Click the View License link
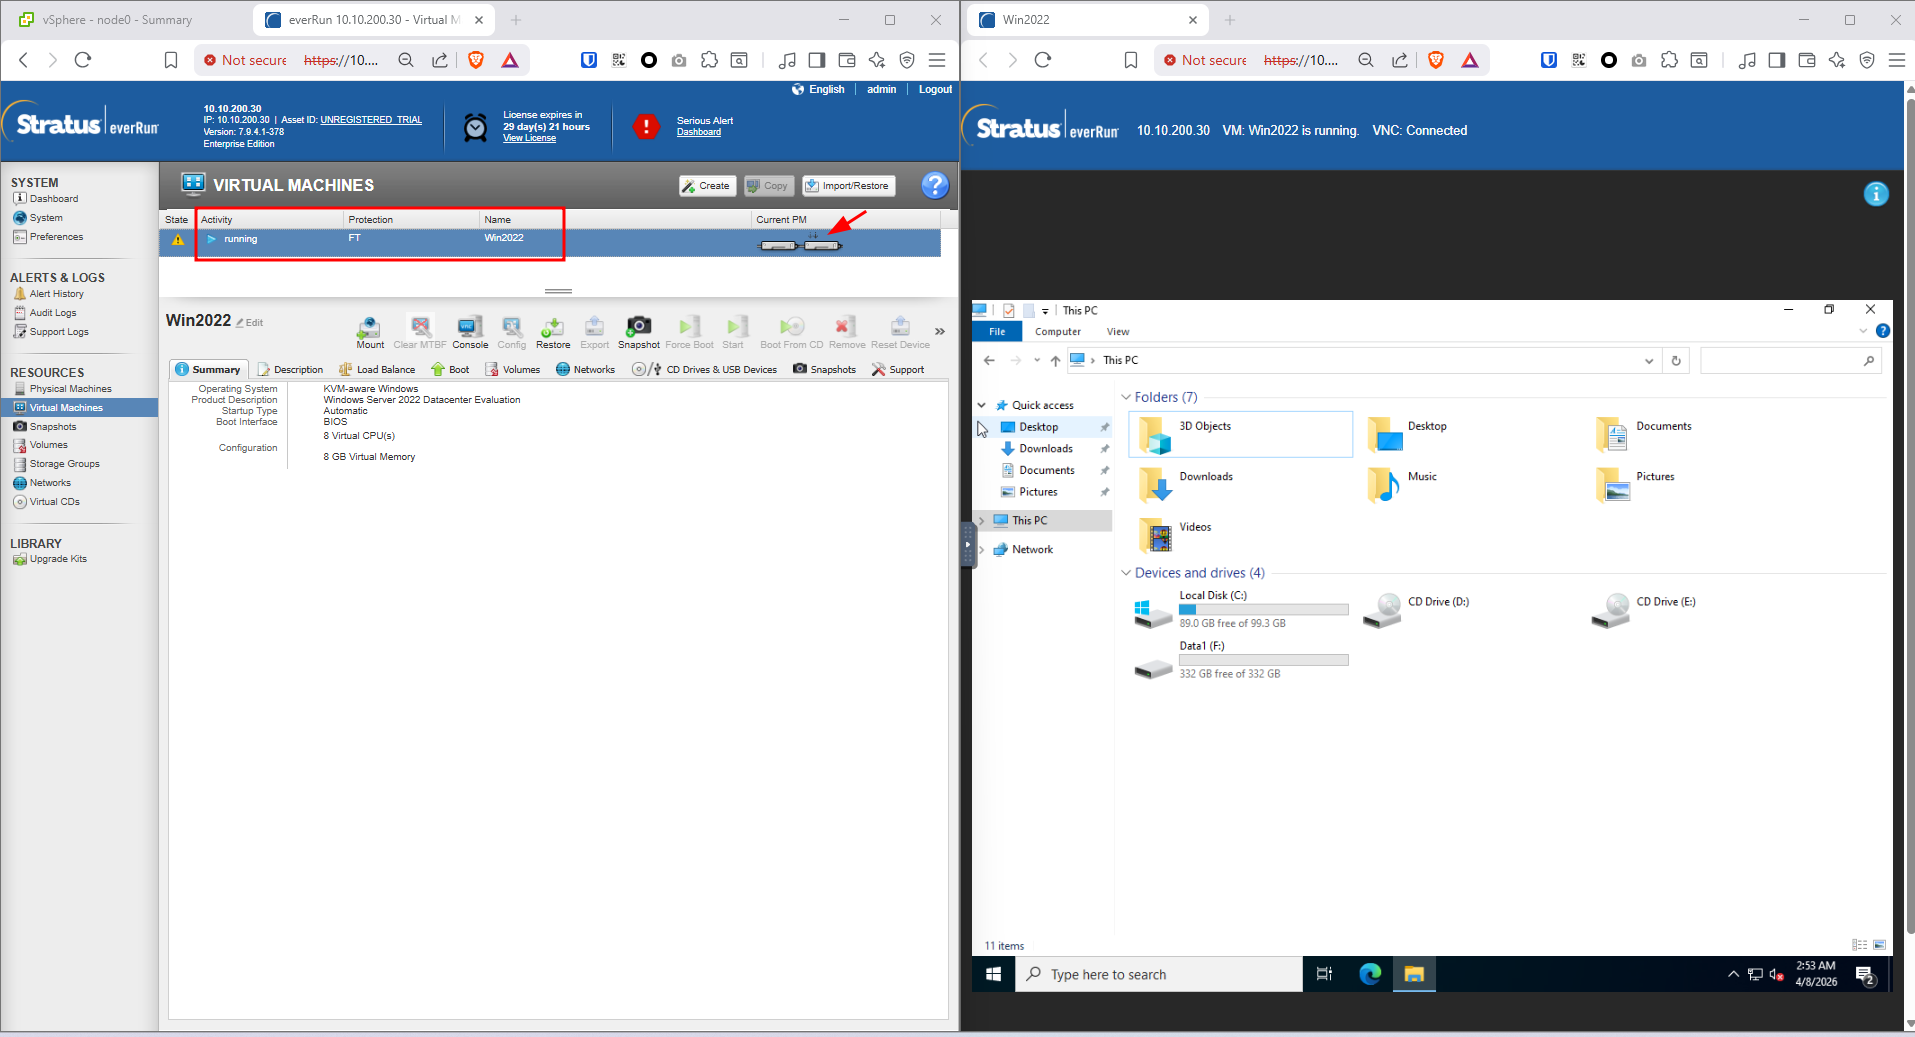 coord(529,139)
